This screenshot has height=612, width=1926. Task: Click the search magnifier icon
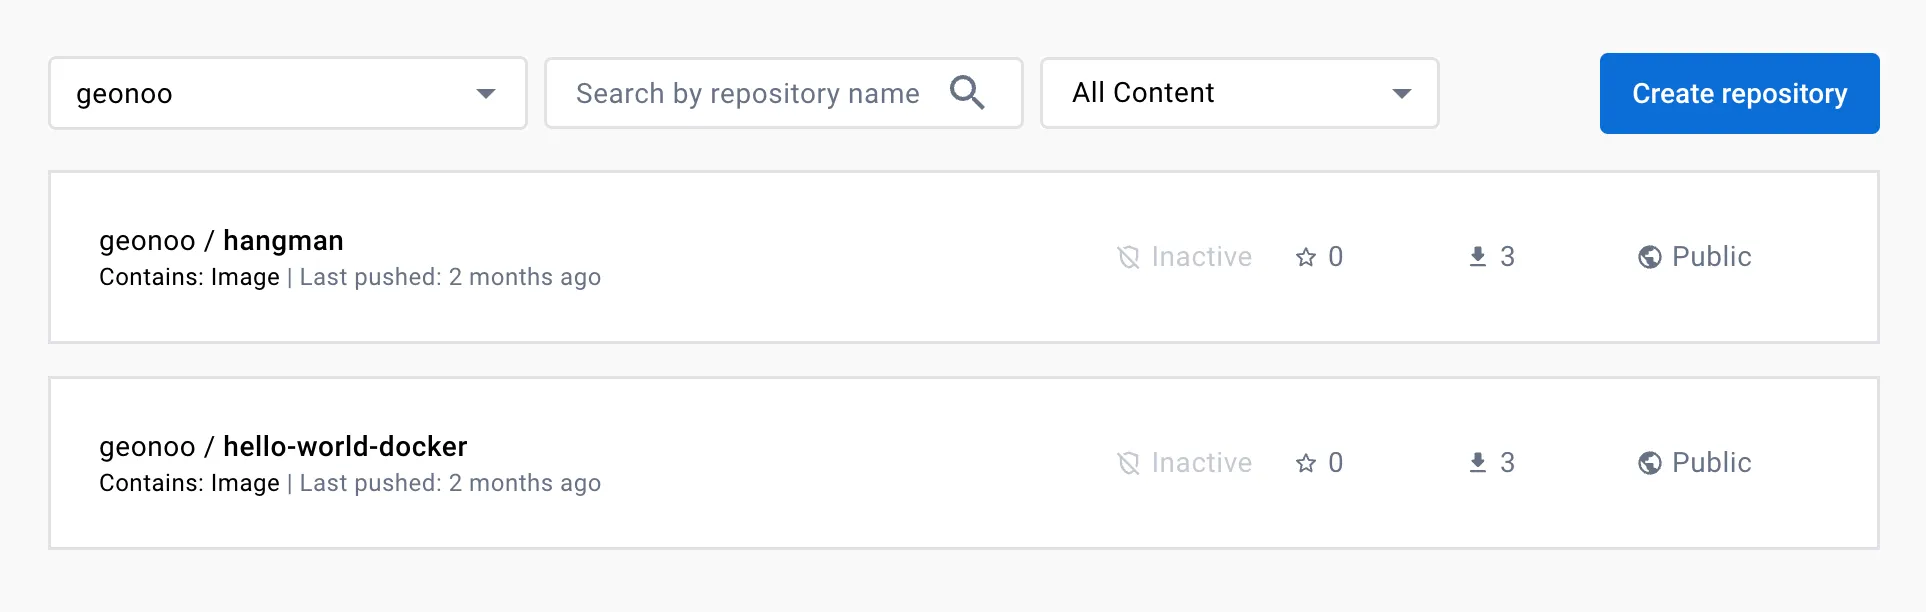(x=966, y=93)
